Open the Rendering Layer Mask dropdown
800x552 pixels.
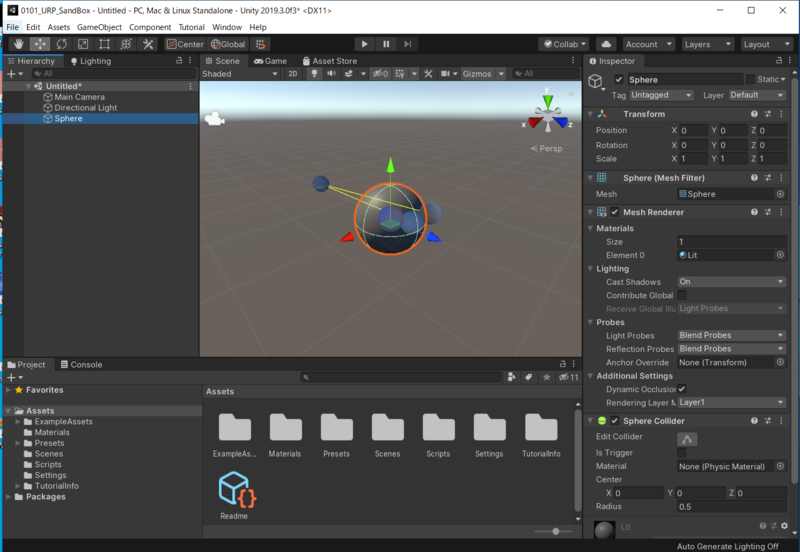(731, 403)
